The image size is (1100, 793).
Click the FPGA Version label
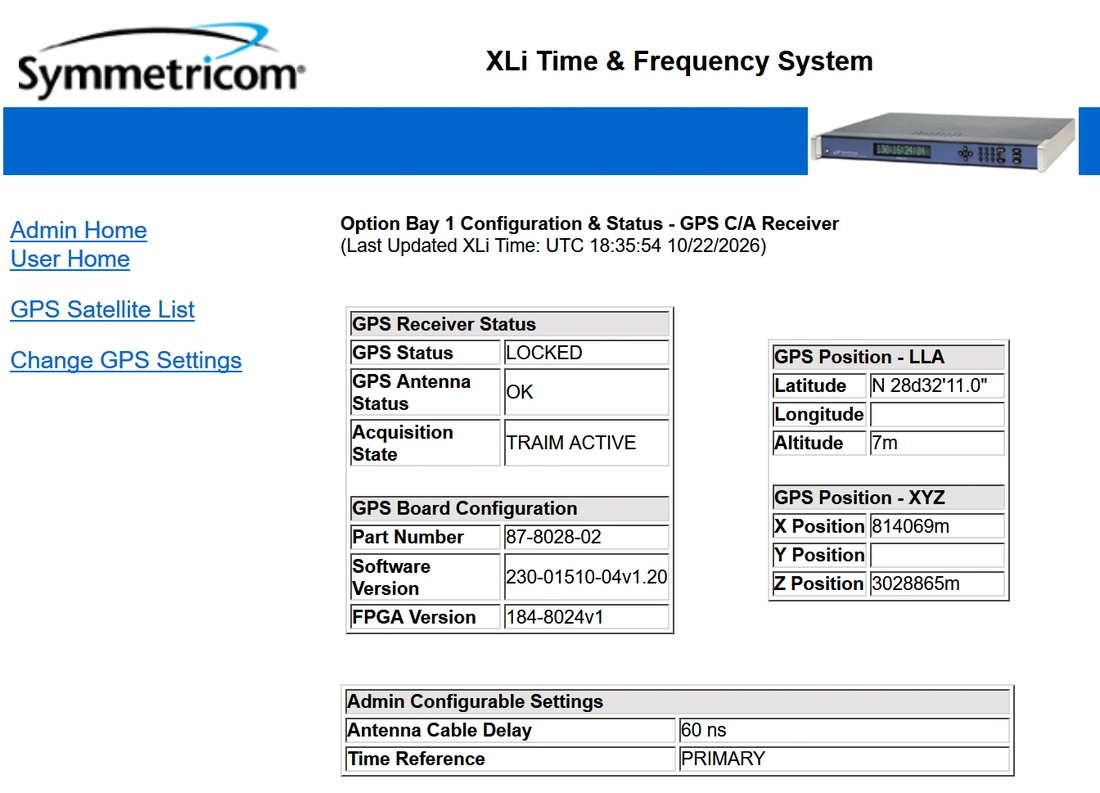[414, 617]
